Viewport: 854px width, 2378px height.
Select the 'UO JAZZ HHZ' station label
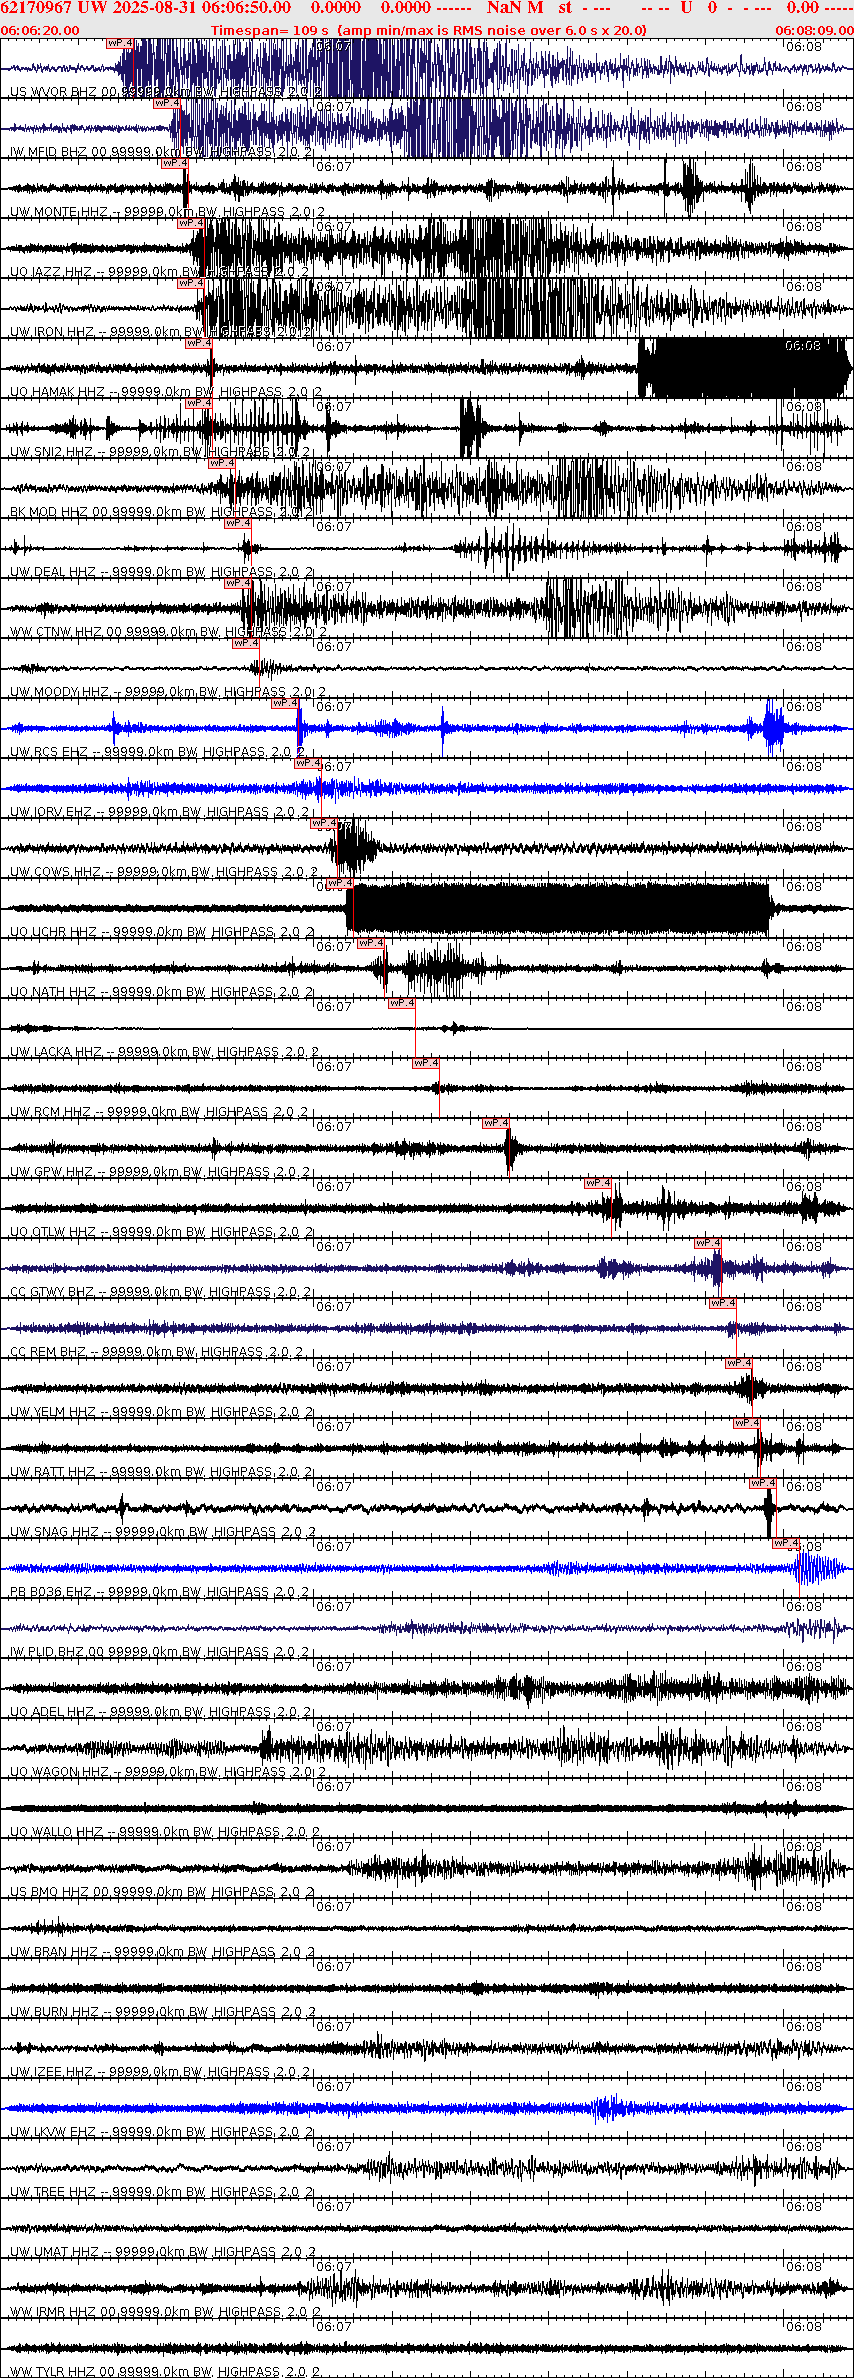51,272
